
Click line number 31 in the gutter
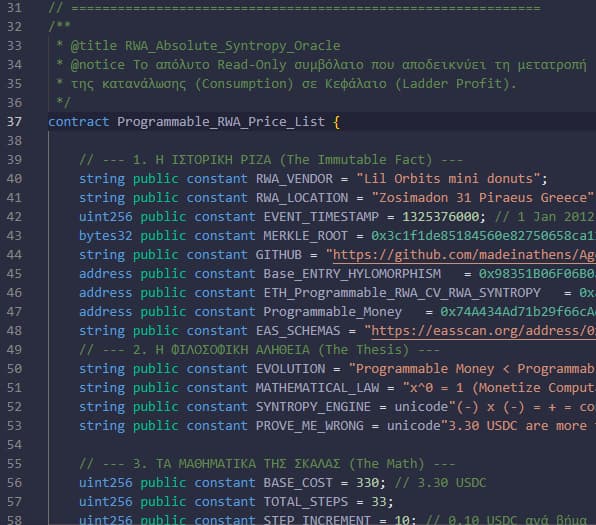click(x=14, y=8)
